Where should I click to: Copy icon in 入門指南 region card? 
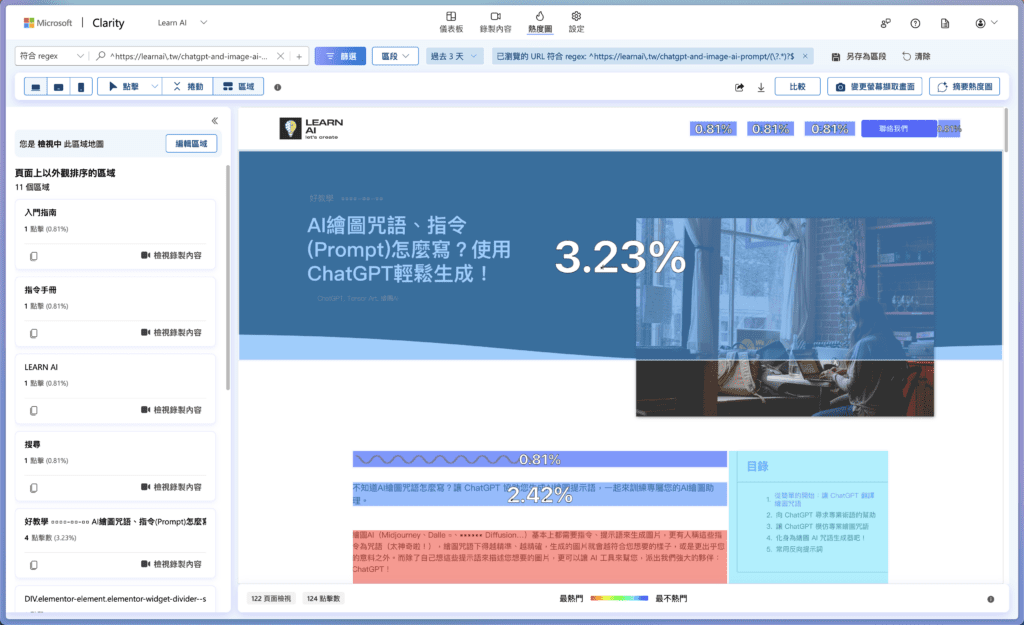[33, 256]
